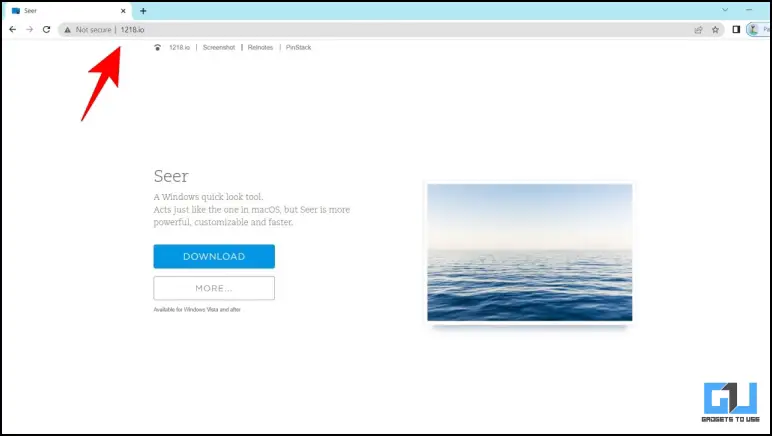Open a new tab with the plus icon
This screenshot has height=436, width=772.
click(x=143, y=11)
